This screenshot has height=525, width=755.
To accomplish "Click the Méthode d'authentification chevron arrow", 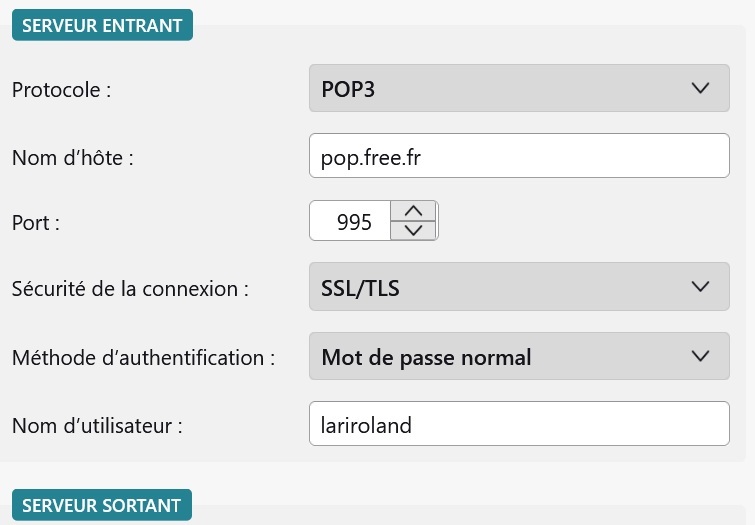I will pos(700,355).
